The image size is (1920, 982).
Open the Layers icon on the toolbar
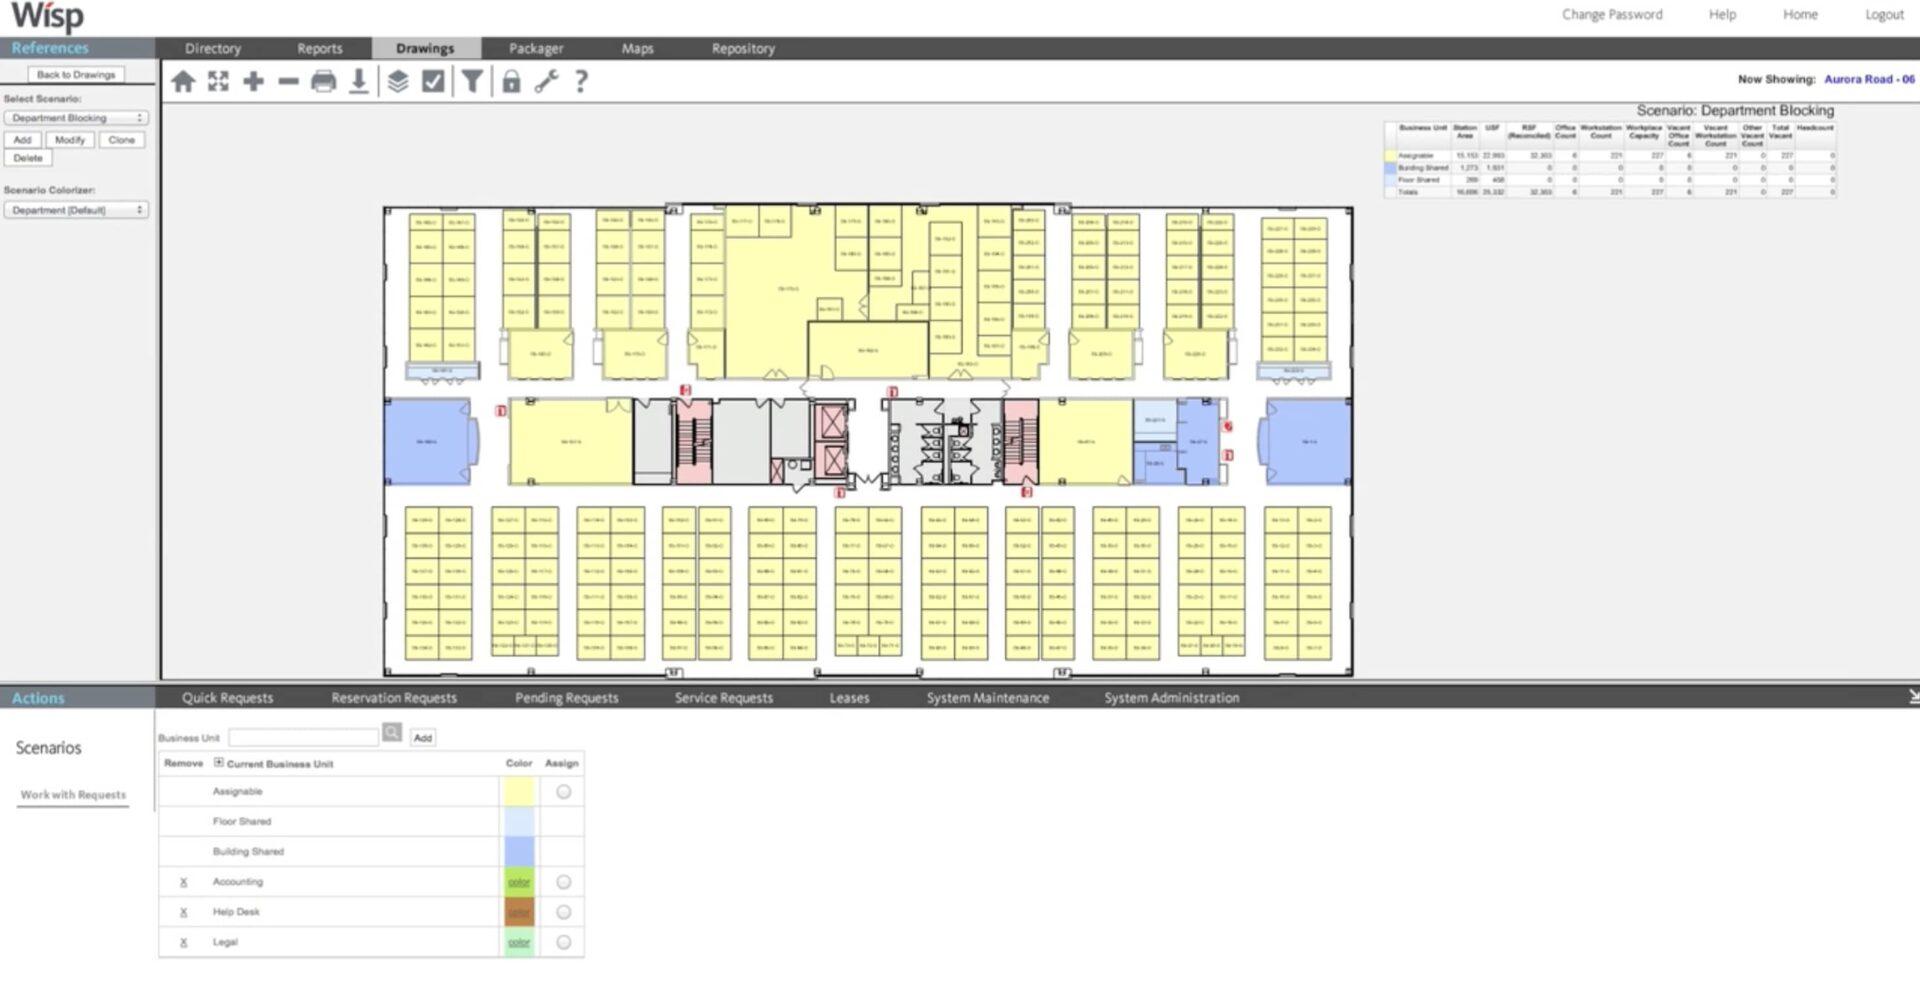pyautogui.click(x=399, y=81)
